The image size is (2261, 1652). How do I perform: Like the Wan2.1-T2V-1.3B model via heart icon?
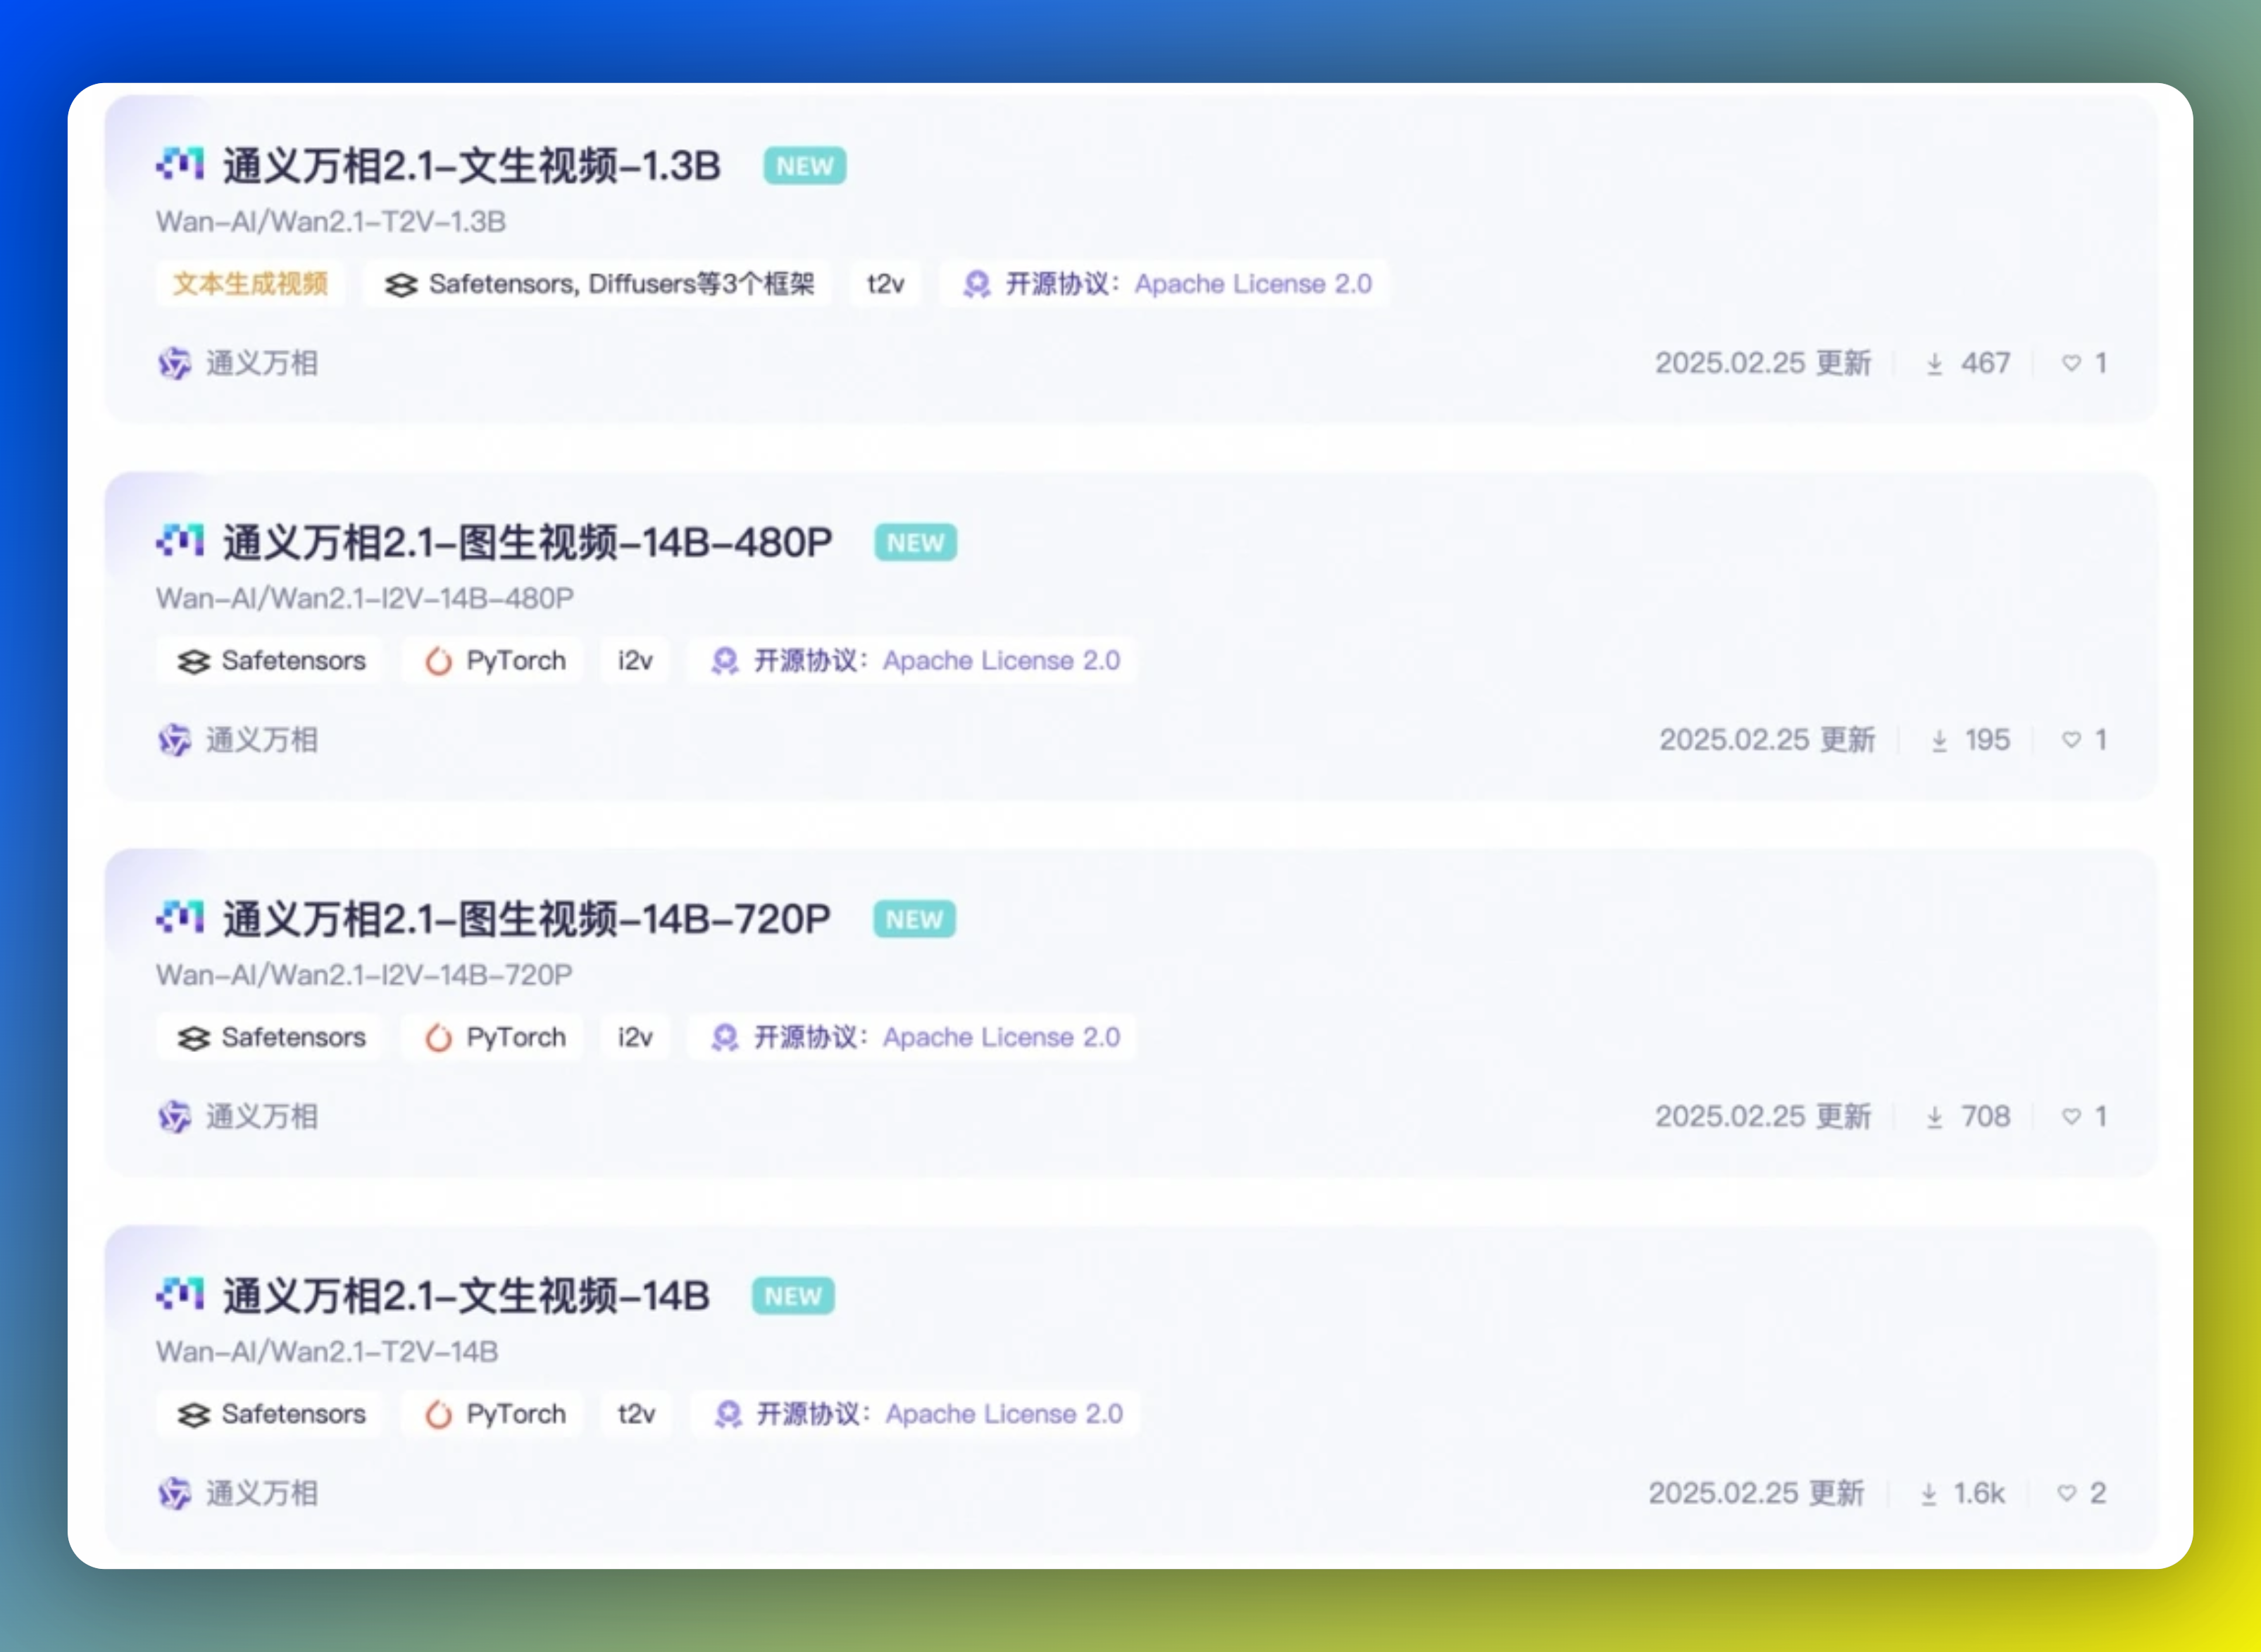[x=2071, y=363]
